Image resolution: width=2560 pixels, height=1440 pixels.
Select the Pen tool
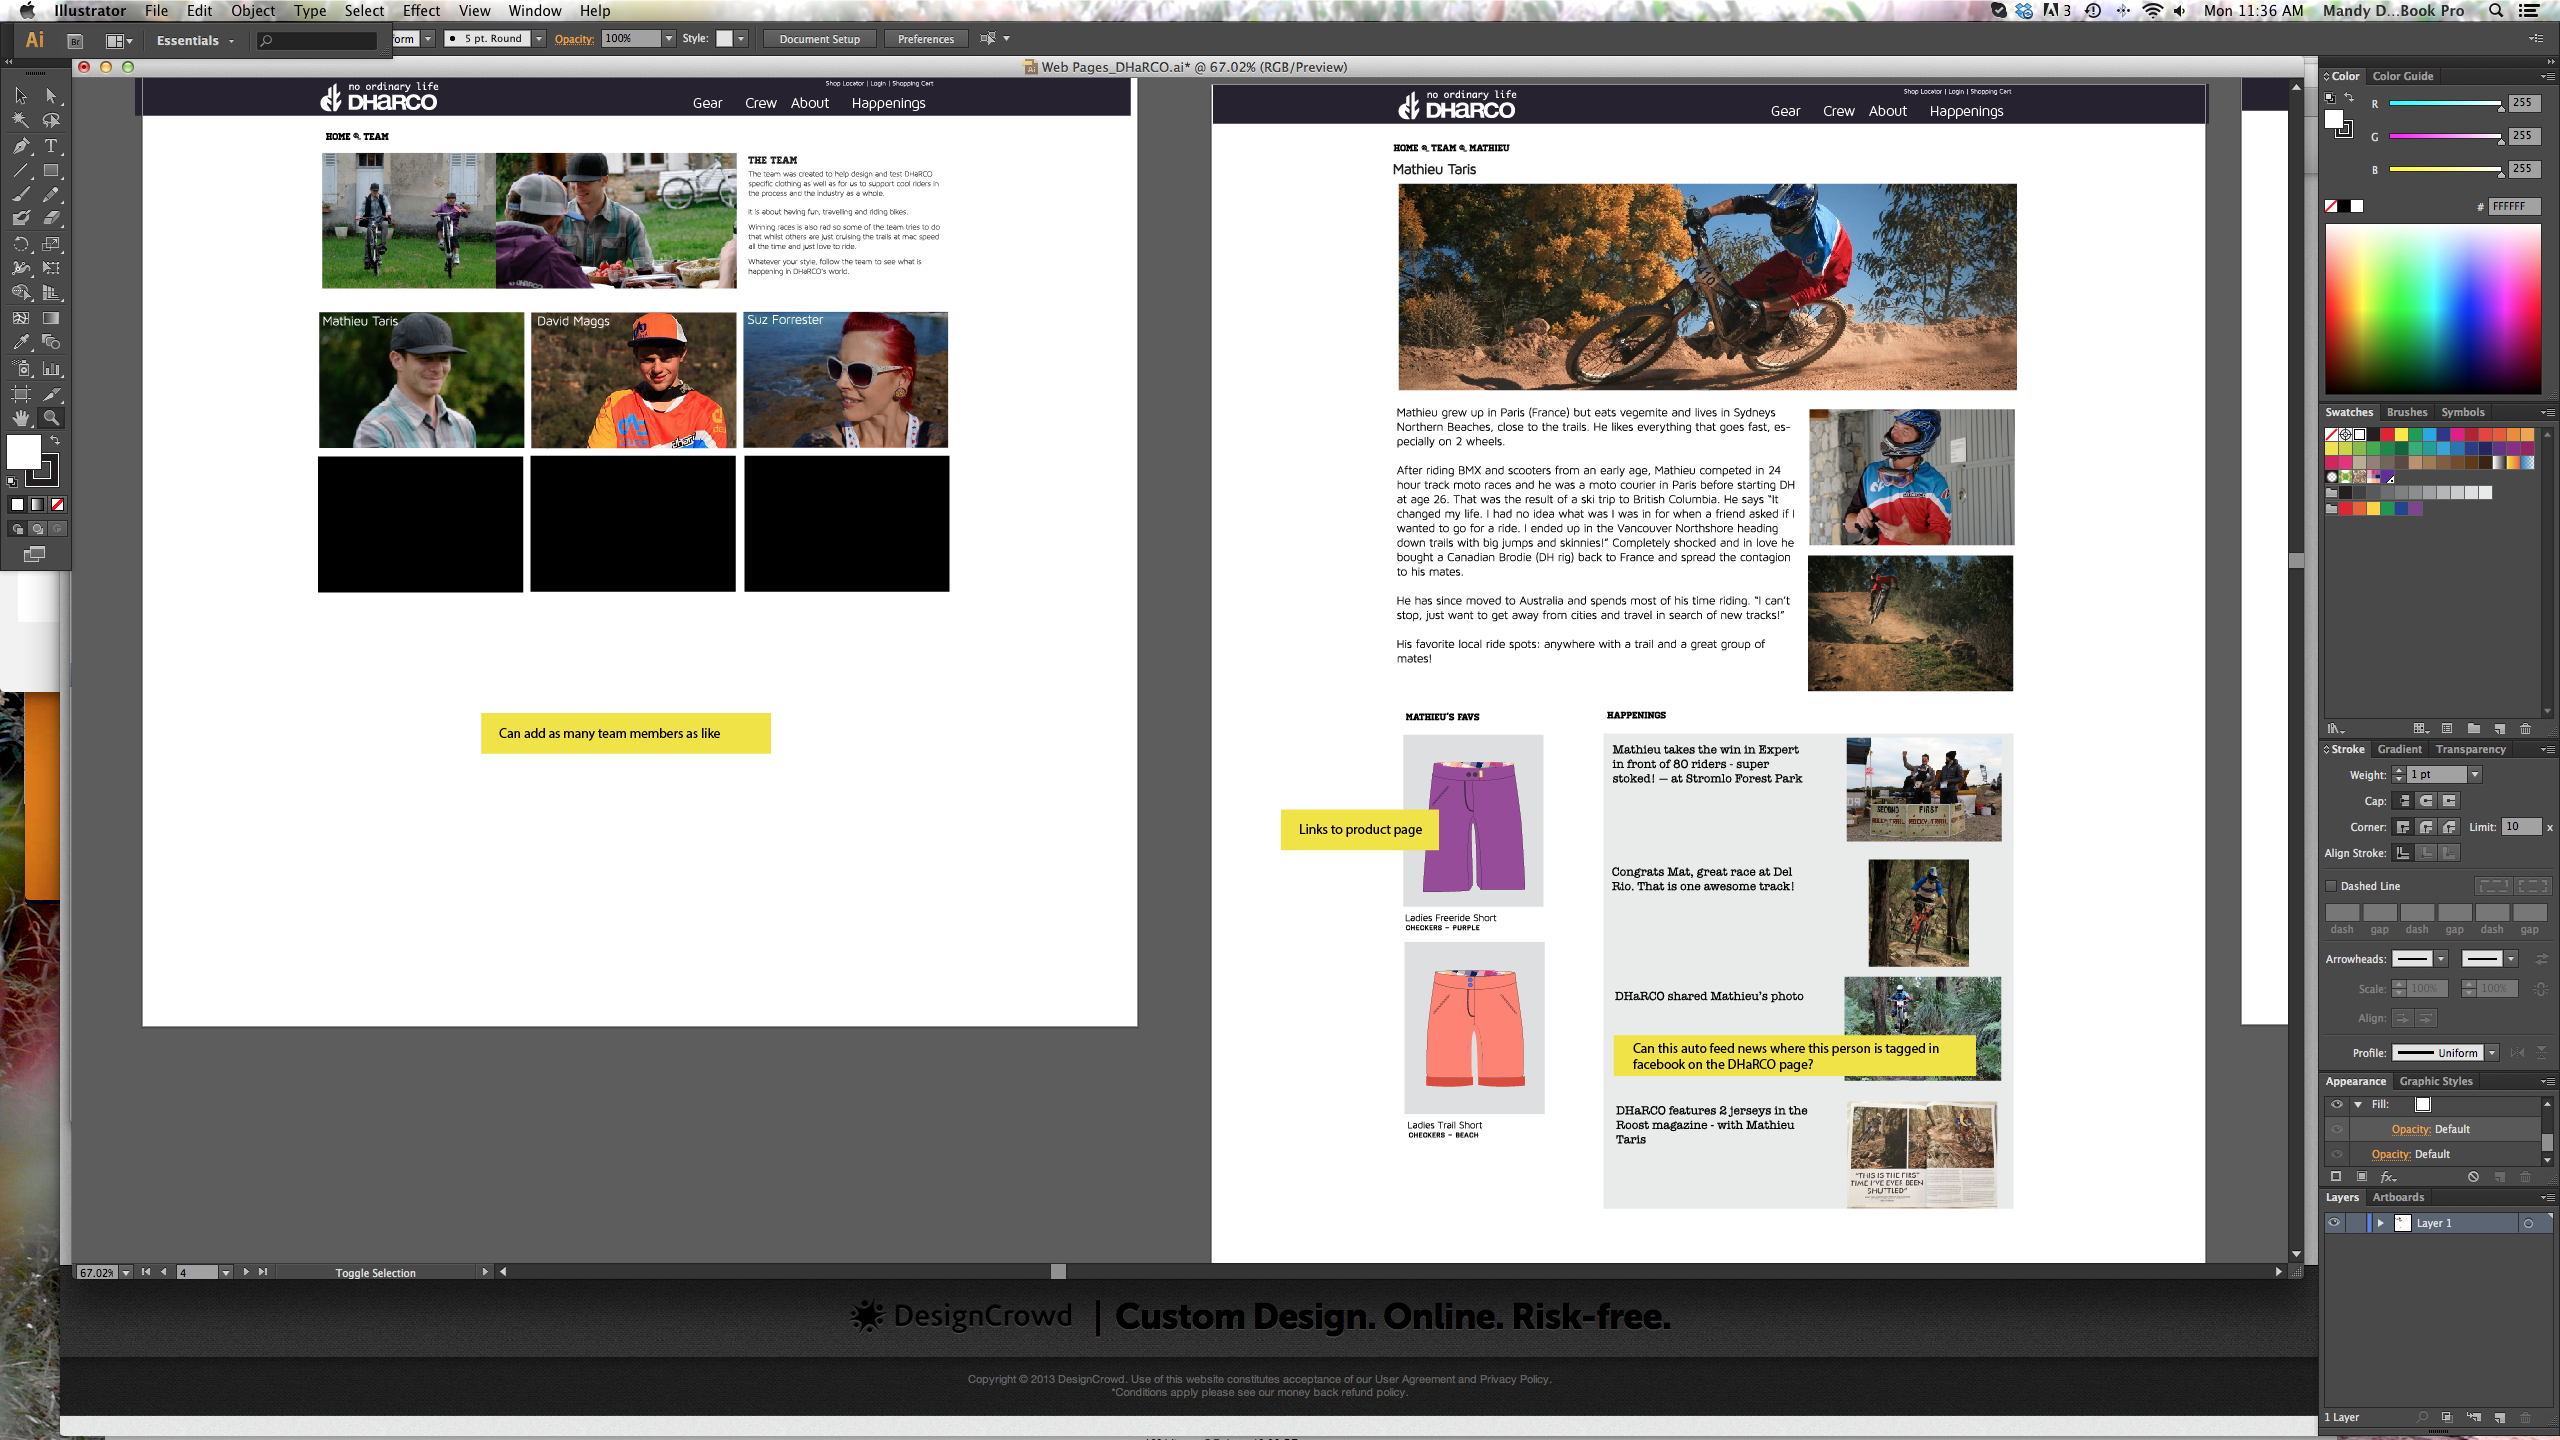click(x=20, y=146)
